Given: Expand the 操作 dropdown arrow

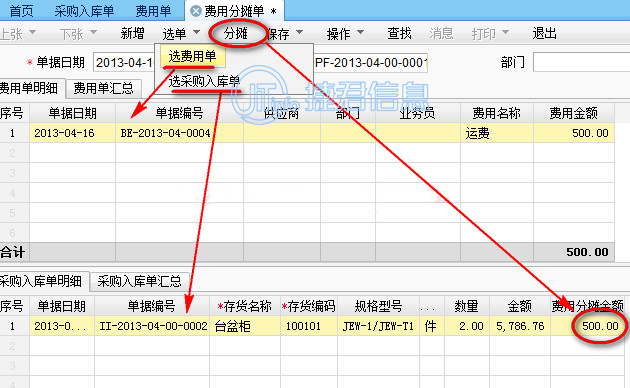Looking at the screenshot, I should [x=360, y=32].
